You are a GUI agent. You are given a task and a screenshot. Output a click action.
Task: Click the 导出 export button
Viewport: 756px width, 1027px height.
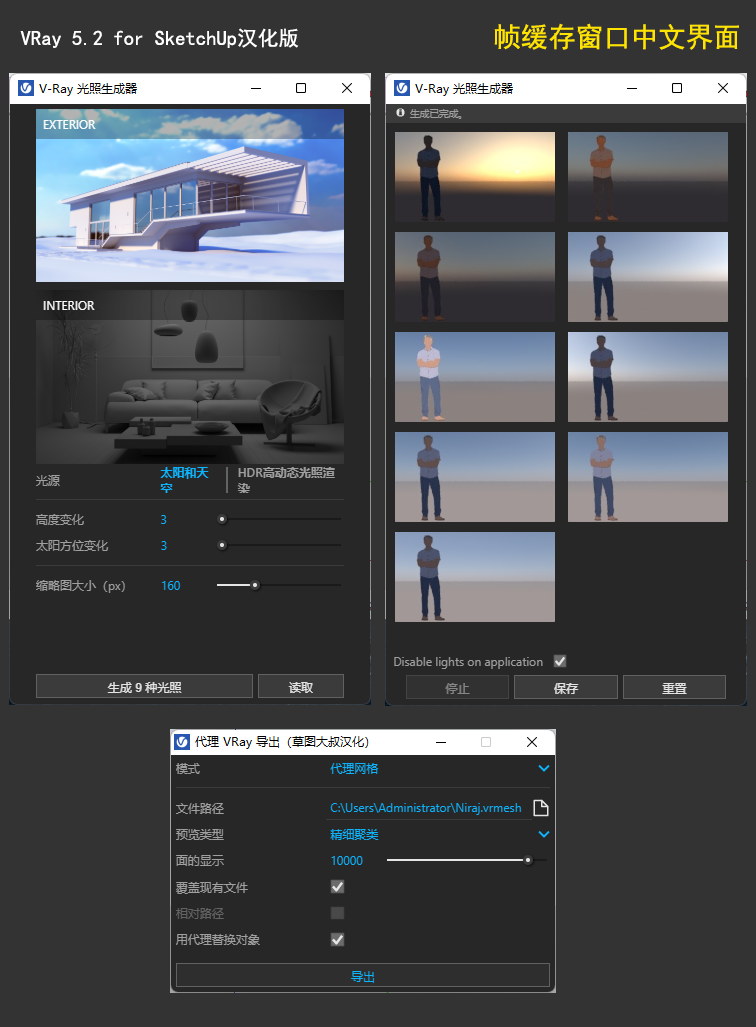coord(363,976)
